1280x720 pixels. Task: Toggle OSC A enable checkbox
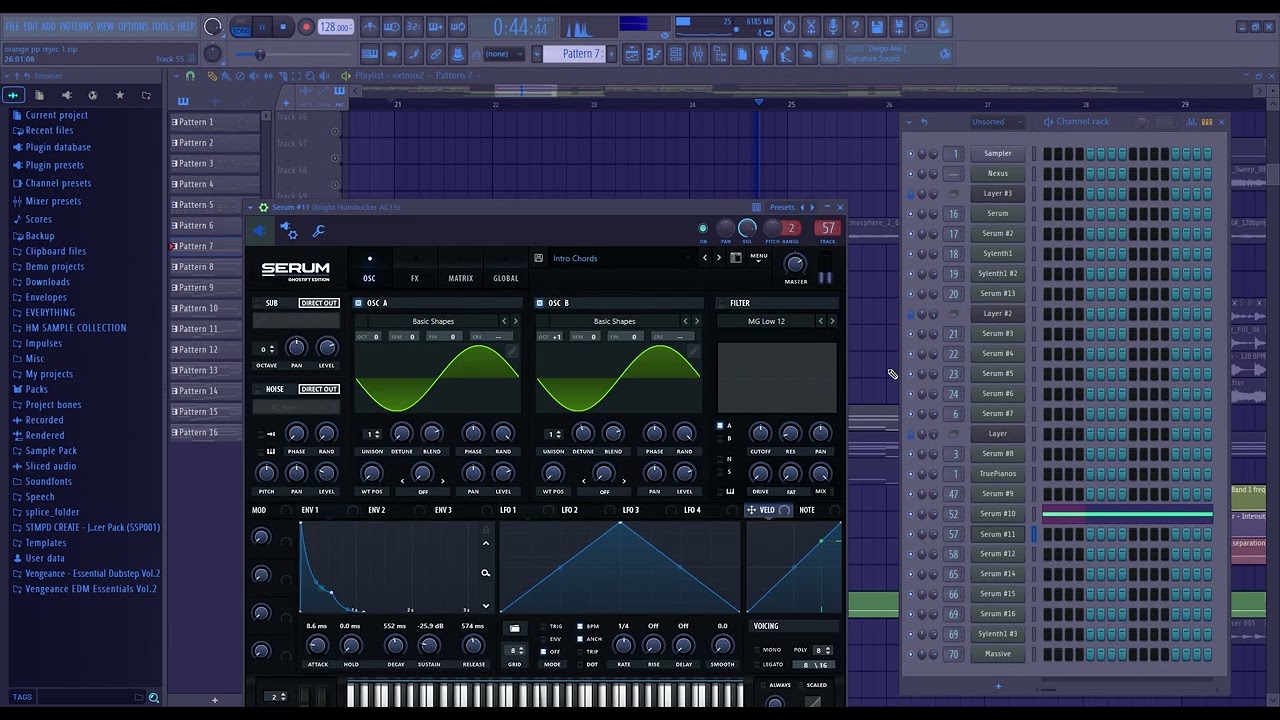(x=358, y=303)
